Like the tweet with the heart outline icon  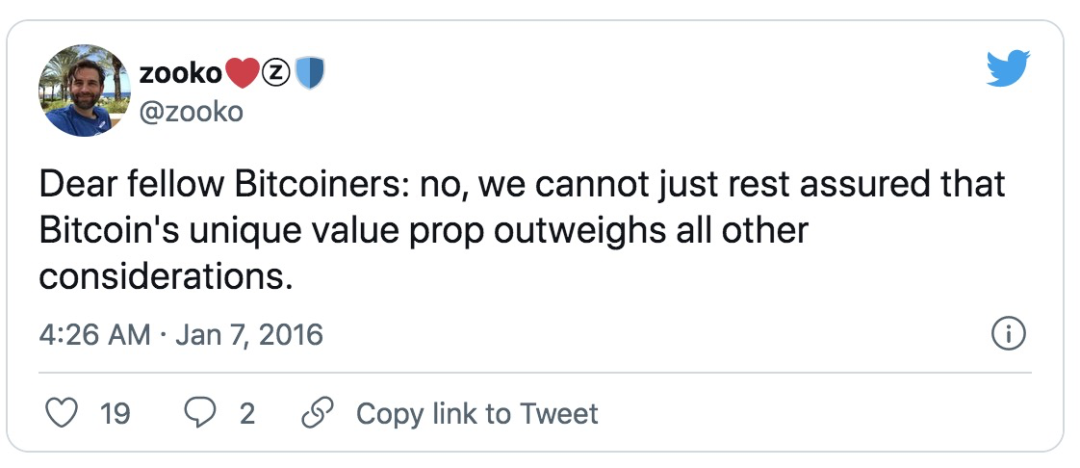click(61, 414)
